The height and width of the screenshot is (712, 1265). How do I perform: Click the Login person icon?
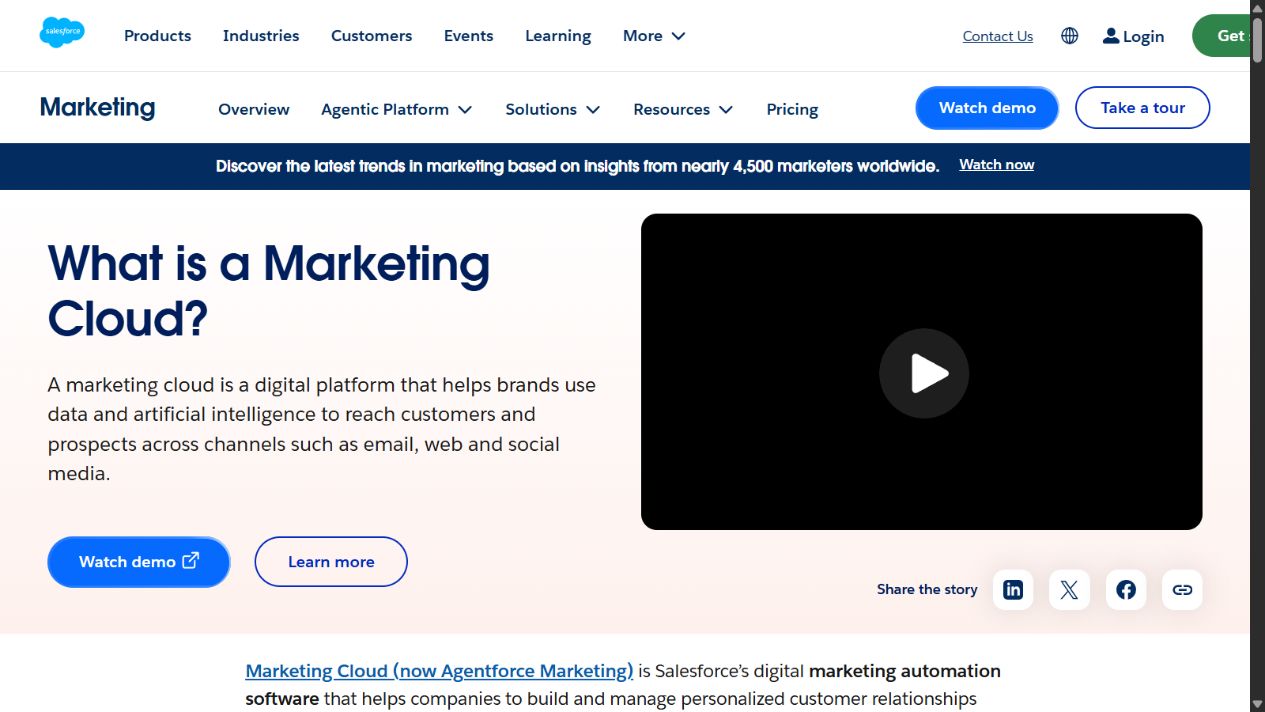(1111, 36)
